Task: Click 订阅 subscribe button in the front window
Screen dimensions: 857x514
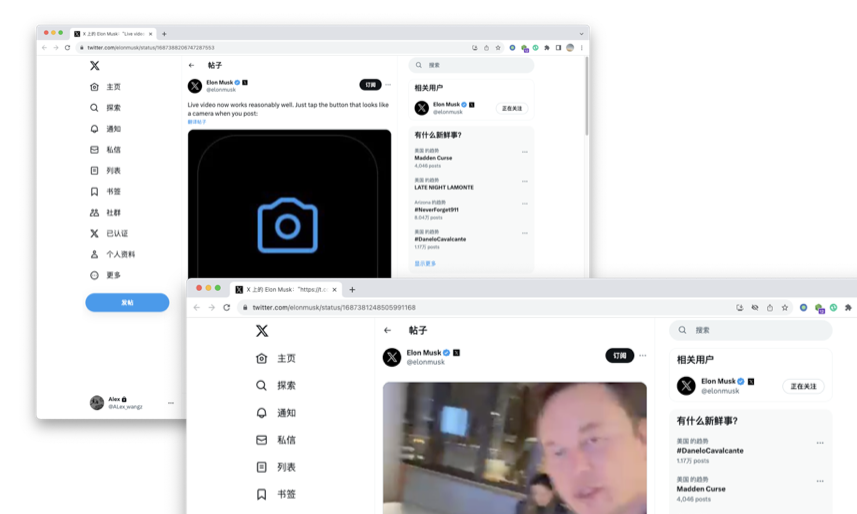Action: click(x=619, y=356)
